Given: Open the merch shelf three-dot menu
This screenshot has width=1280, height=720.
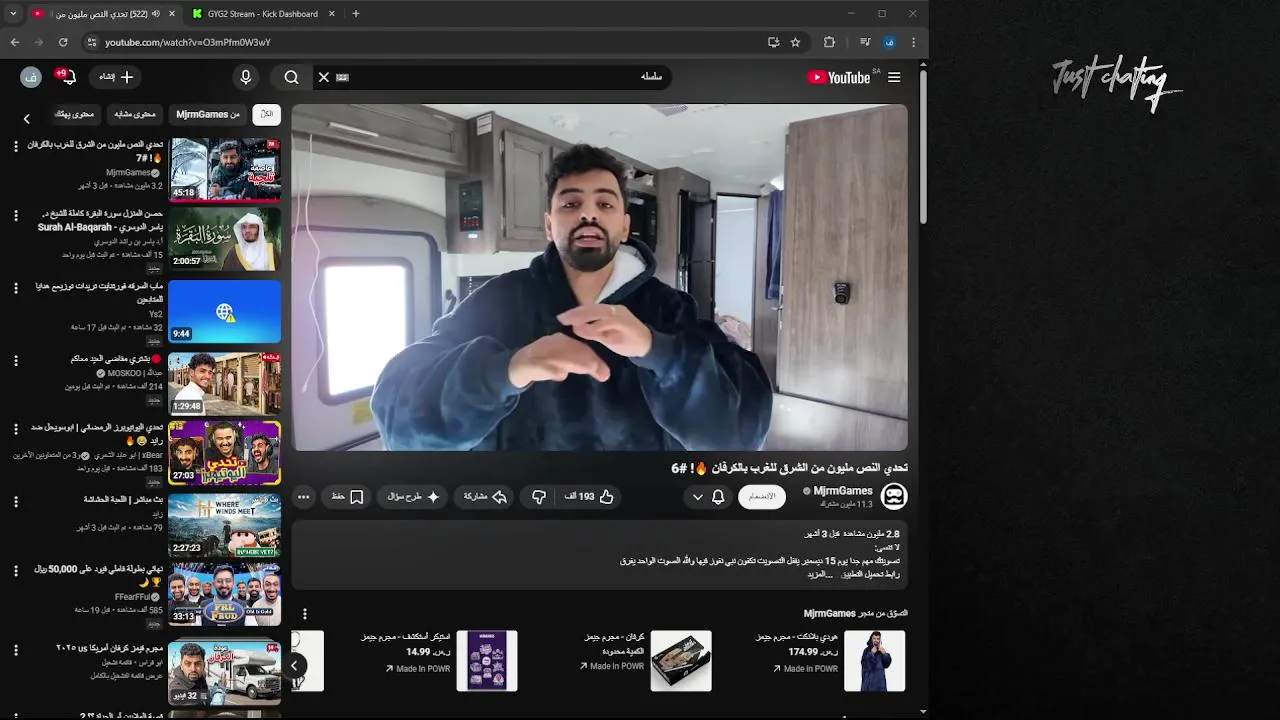Looking at the screenshot, I should click(304, 613).
